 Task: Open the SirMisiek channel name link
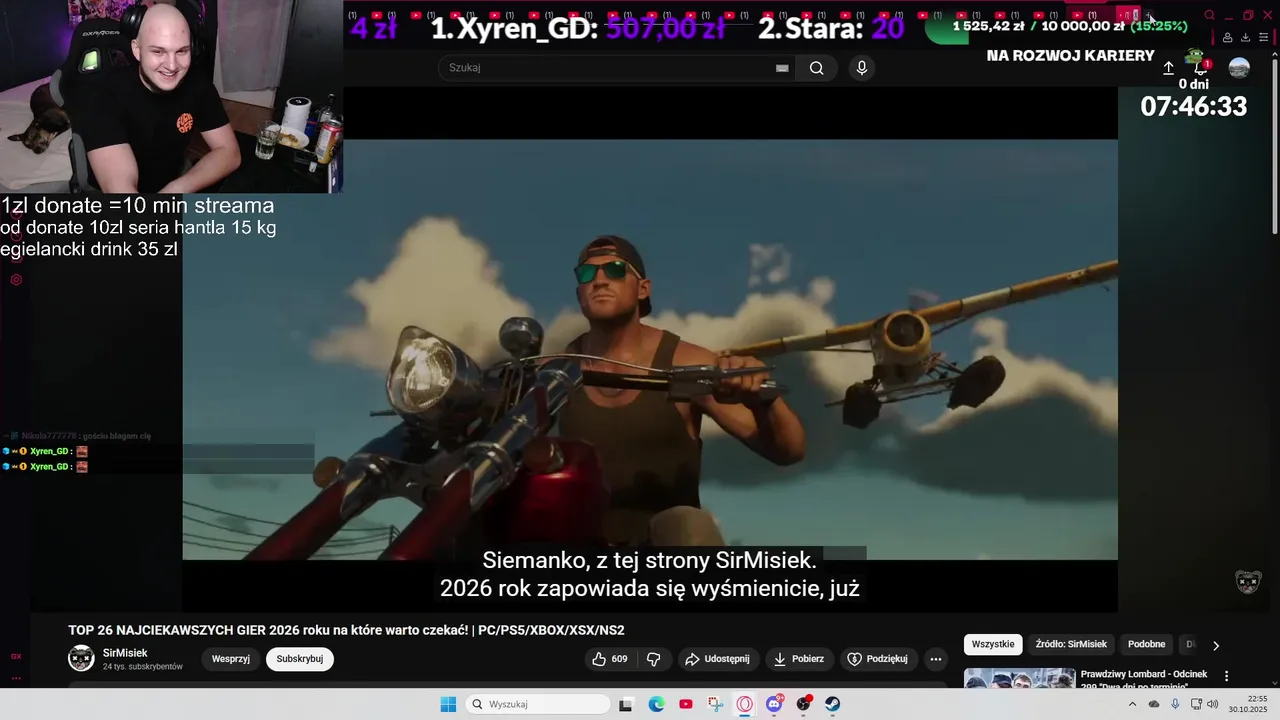tap(125, 653)
